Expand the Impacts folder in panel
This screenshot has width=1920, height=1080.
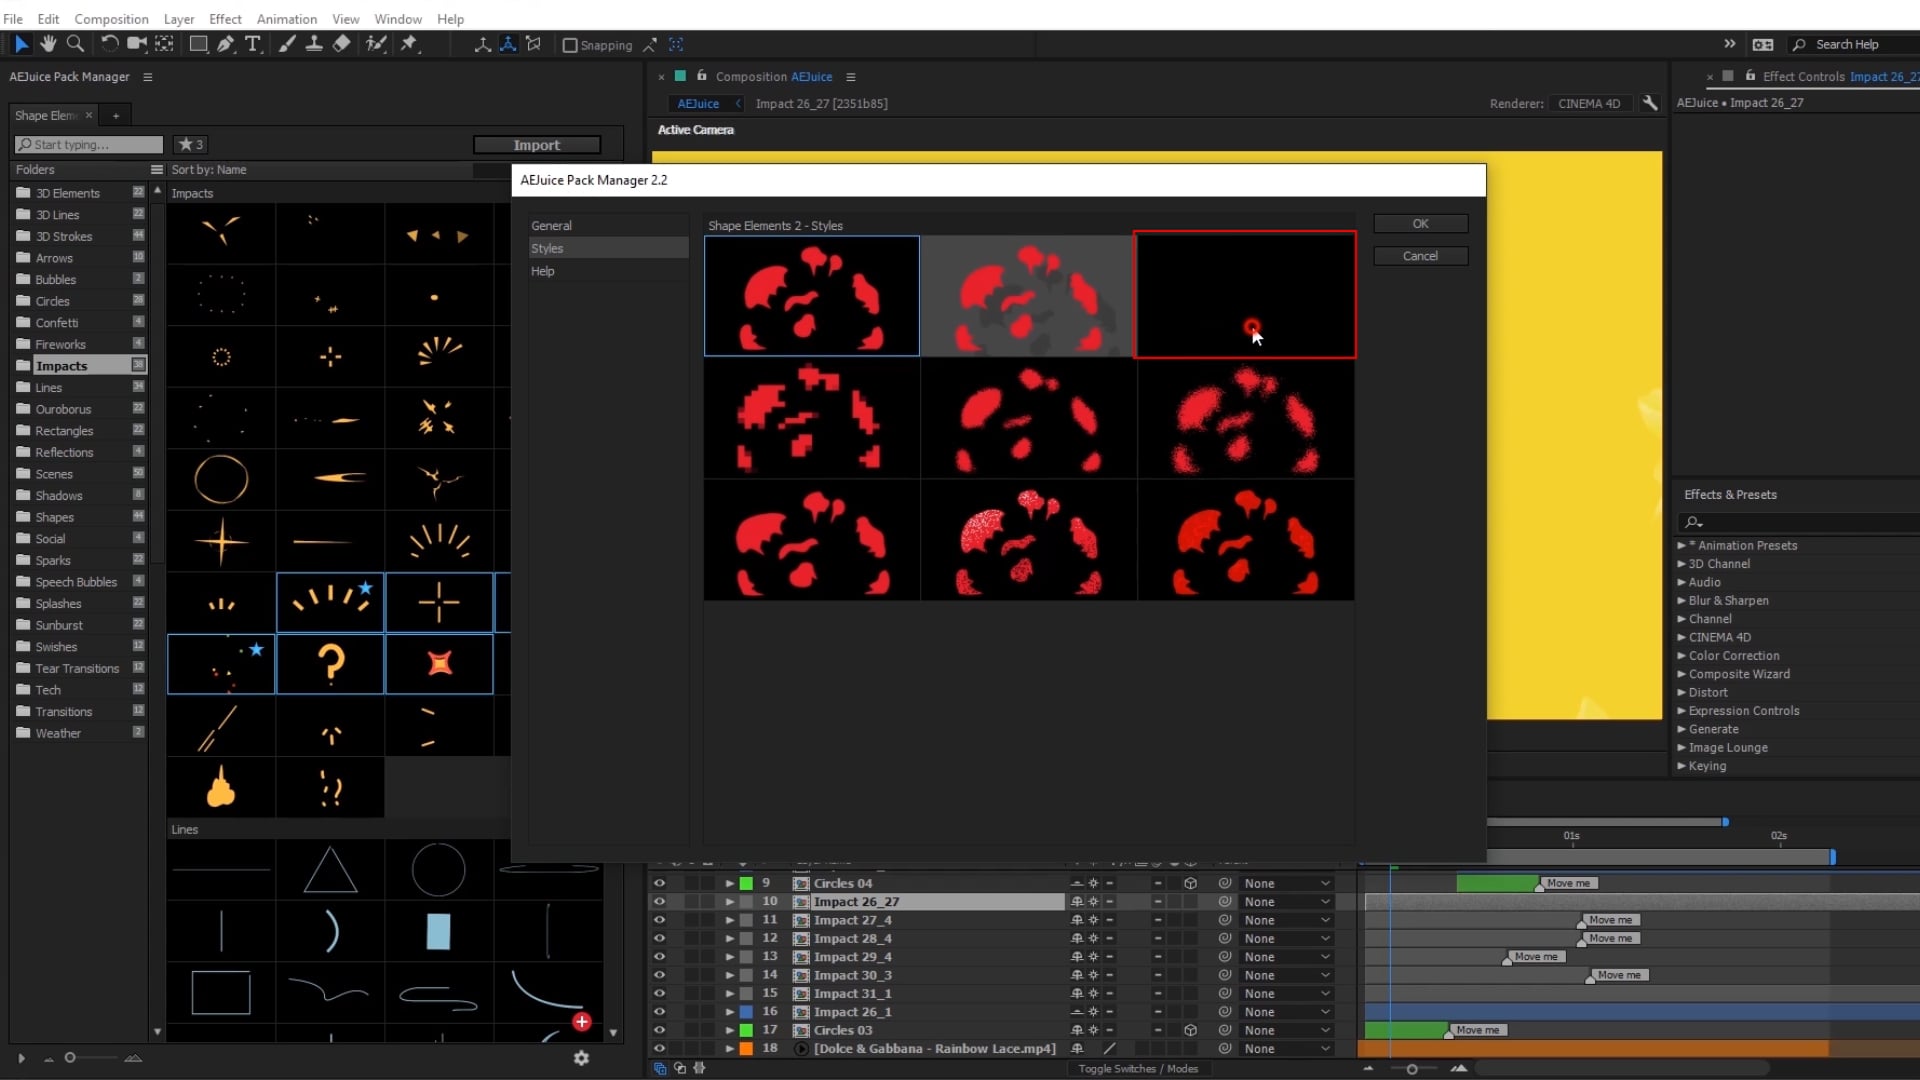61,365
